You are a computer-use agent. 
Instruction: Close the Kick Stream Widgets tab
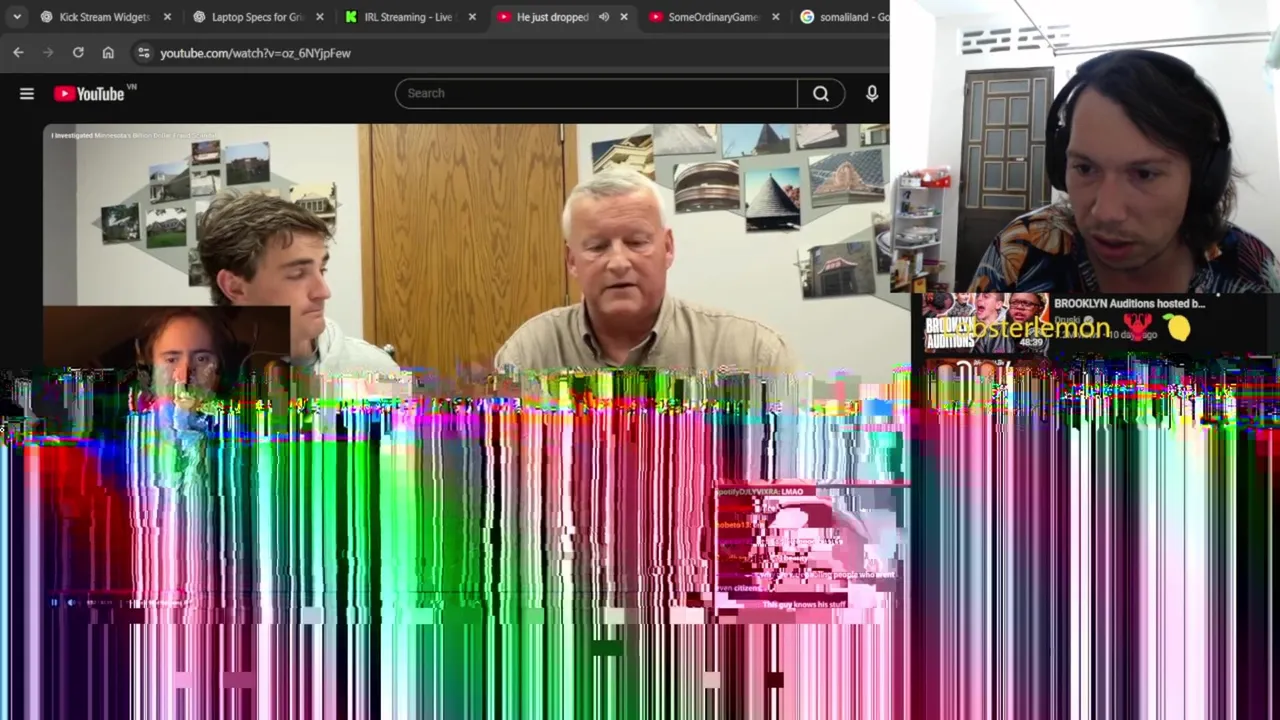pyautogui.click(x=167, y=17)
